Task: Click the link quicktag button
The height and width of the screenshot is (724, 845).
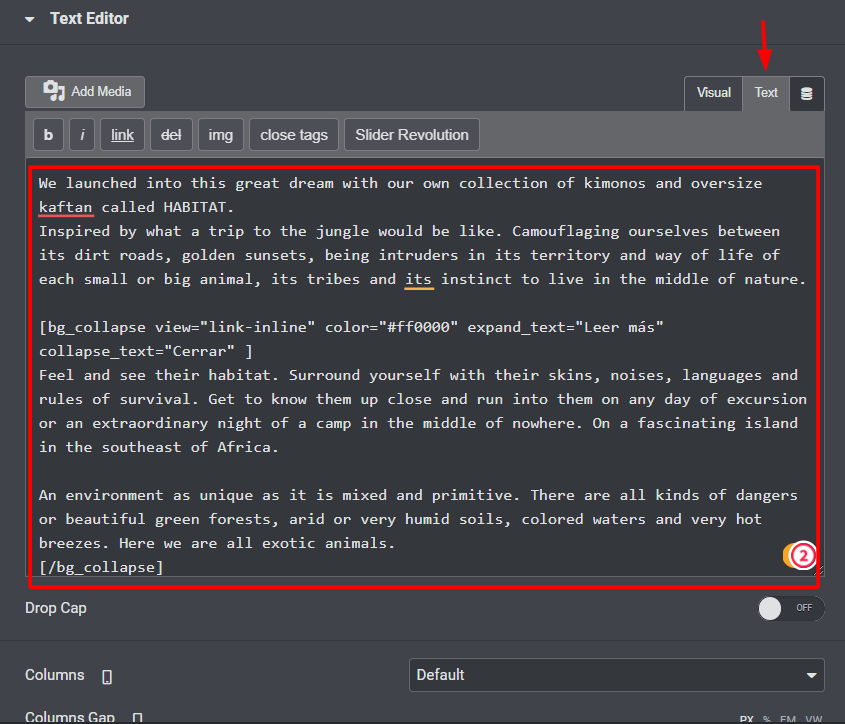Action: click(122, 135)
